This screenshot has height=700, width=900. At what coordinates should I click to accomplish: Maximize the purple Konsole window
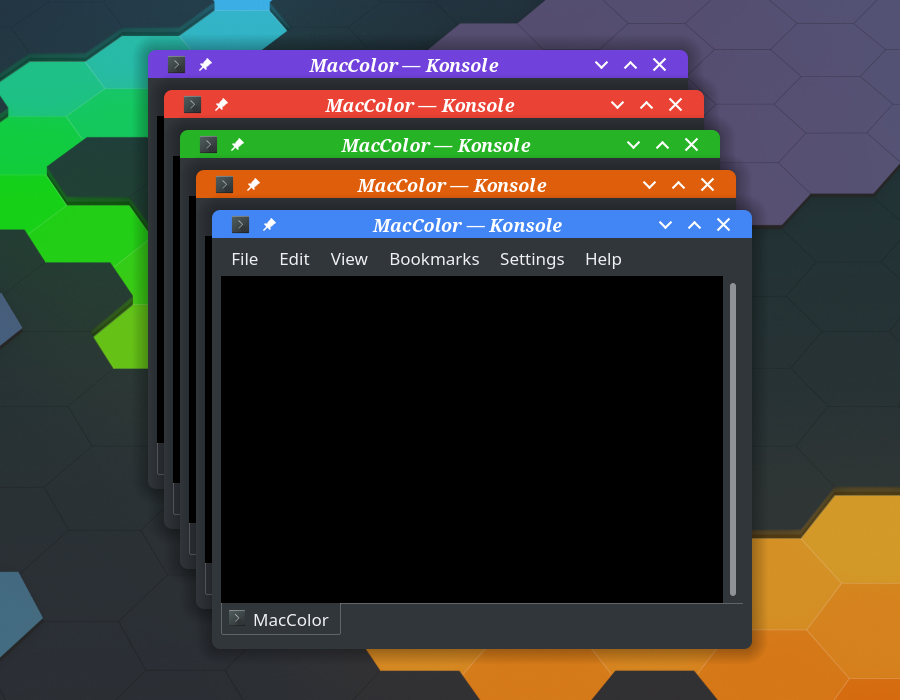pyautogui.click(x=630, y=65)
